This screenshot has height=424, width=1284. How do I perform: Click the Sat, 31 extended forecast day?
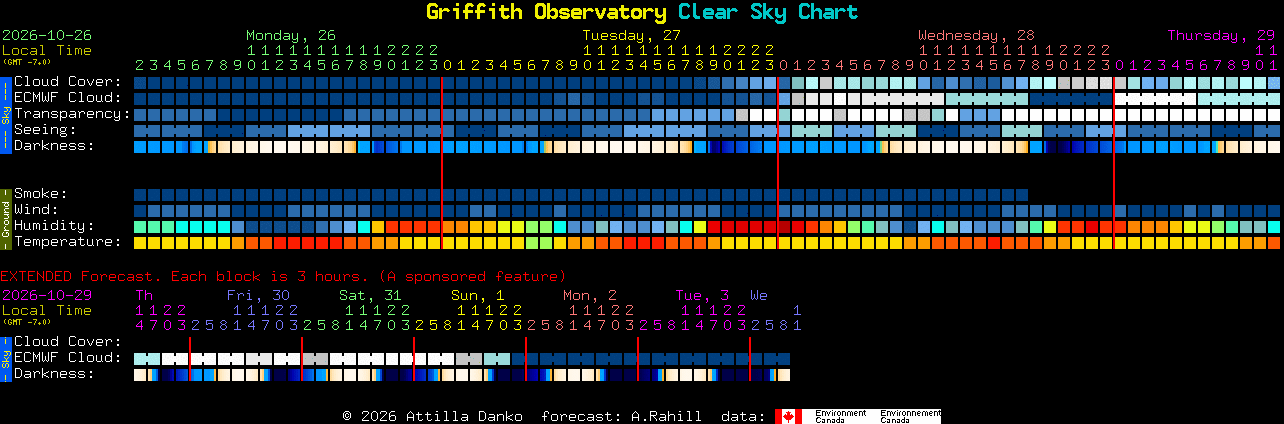[370, 295]
